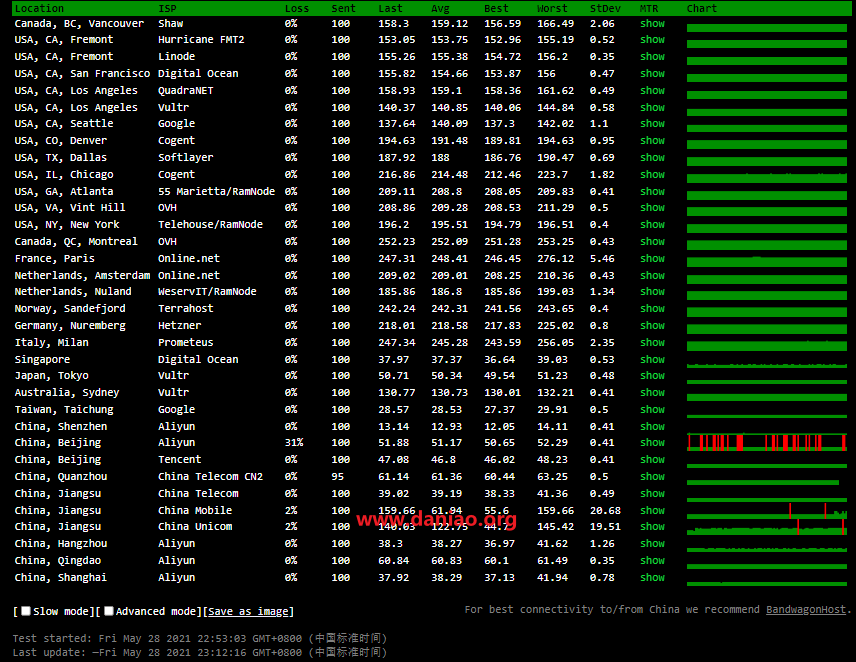Show MTR for Hangzhou Aliyun row
The width and height of the screenshot is (856, 662).
(652, 544)
